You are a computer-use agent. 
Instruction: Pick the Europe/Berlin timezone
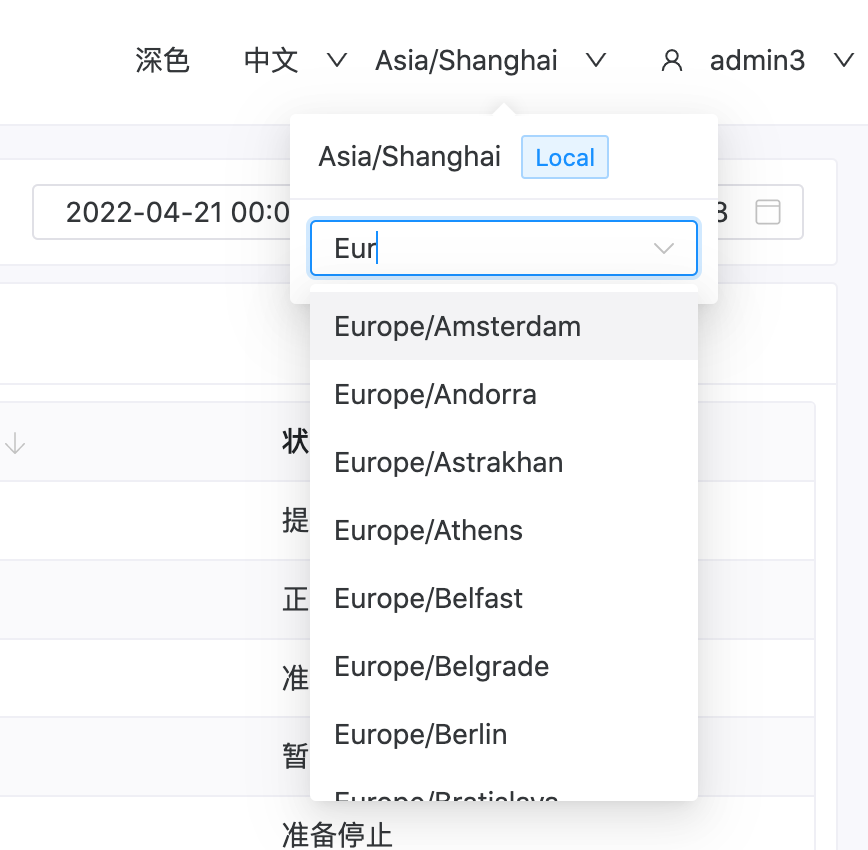pos(420,735)
